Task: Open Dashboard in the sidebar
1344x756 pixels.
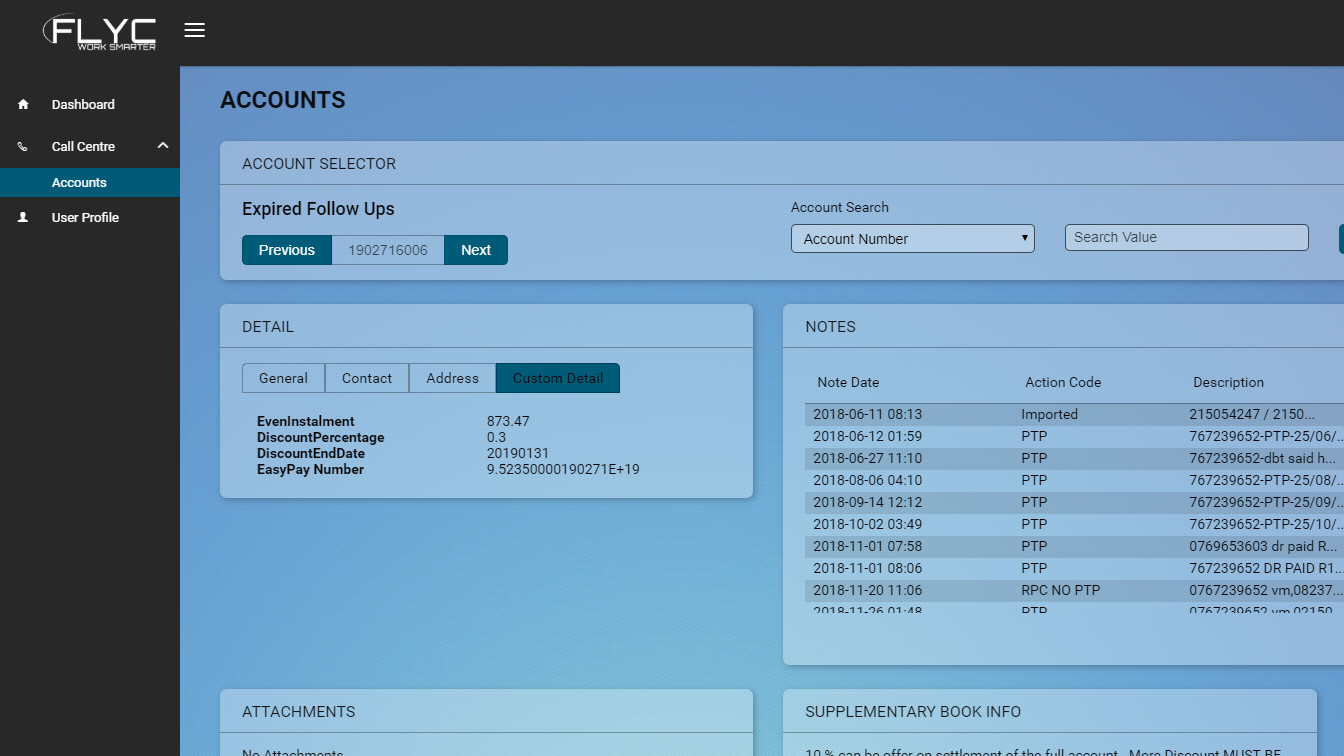Action: [83, 104]
